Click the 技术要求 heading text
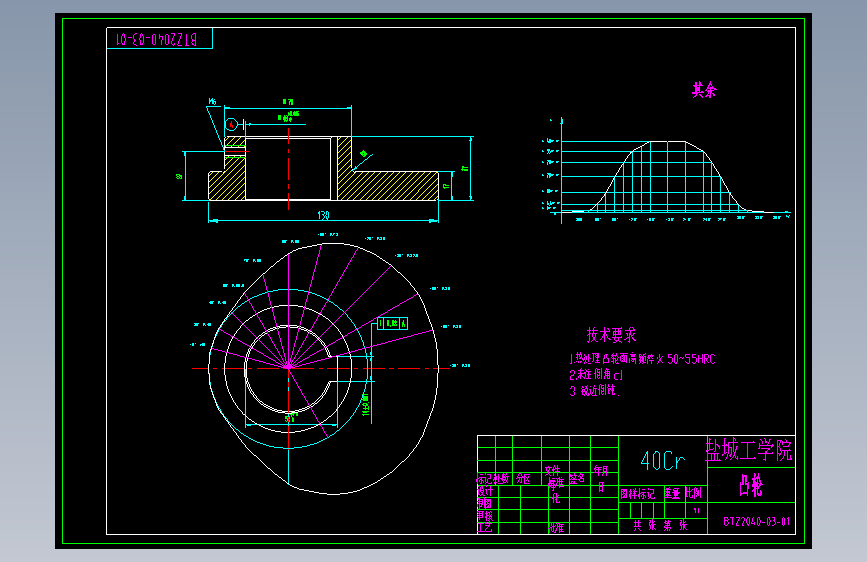This screenshot has width=867, height=562. [611, 335]
